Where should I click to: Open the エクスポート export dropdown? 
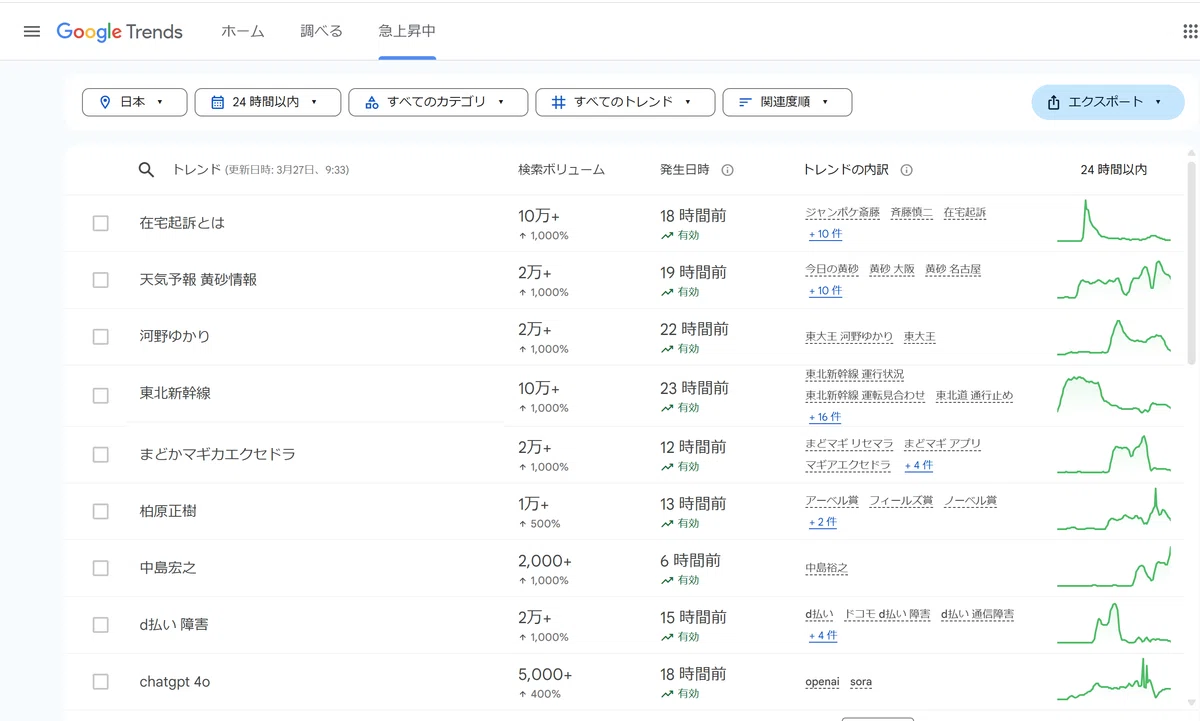pyautogui.click(x=1108, y=102)
